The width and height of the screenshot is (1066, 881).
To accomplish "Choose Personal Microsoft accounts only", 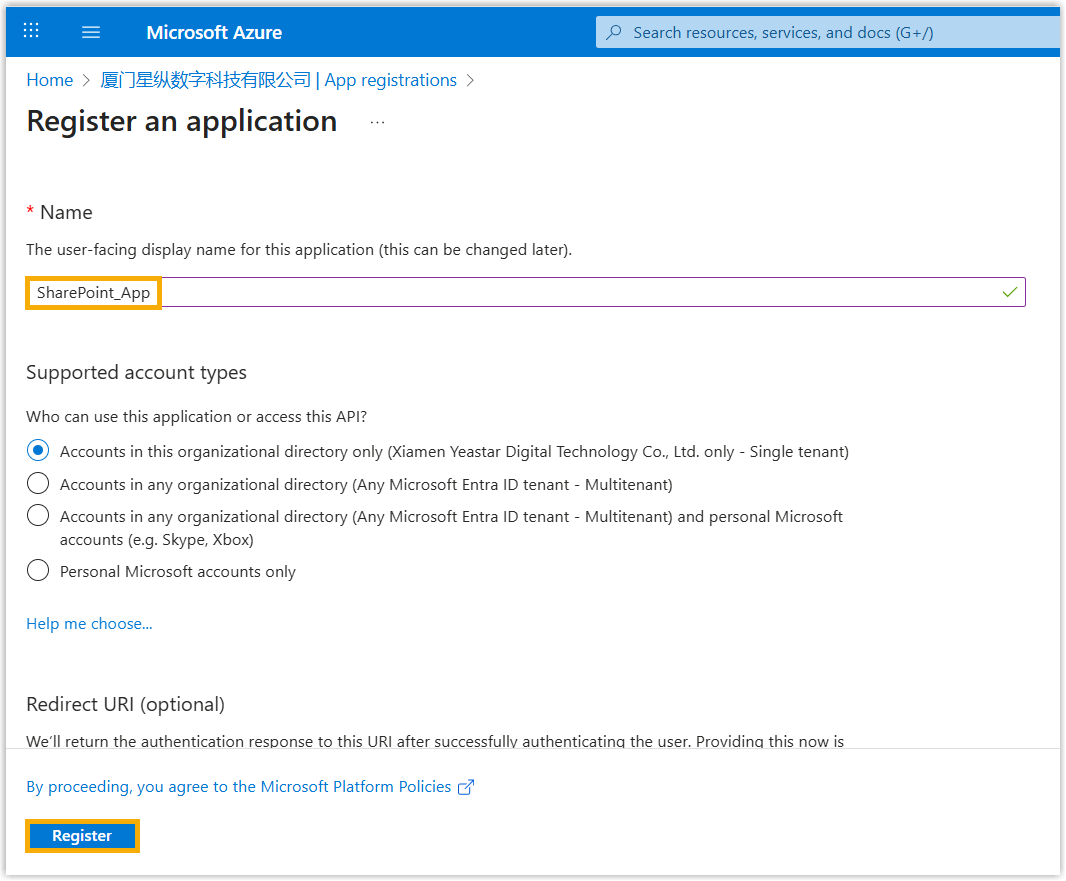I will (x=38, y=571).
